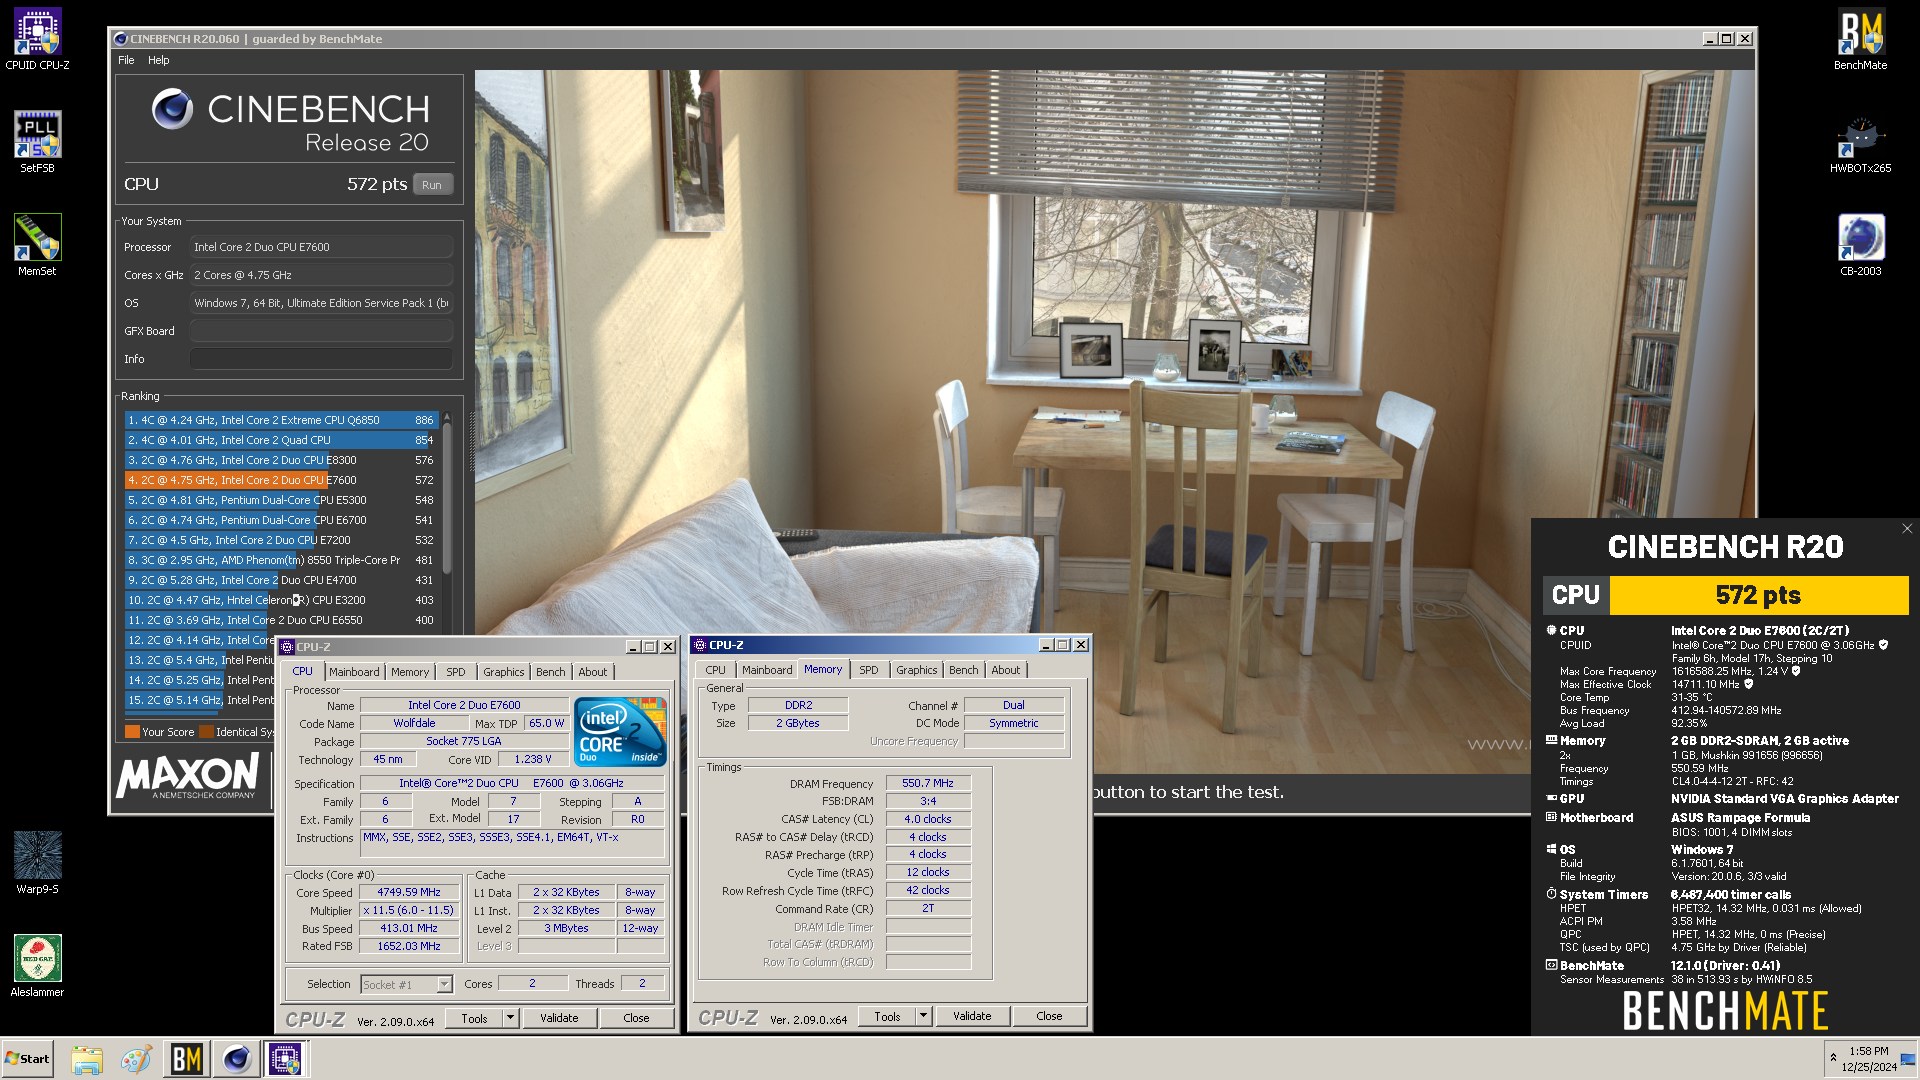1920x1080 pixels.
Task: Select ranking row Pentium Dual-Core E5300
Action: click(x=281, y=500)
